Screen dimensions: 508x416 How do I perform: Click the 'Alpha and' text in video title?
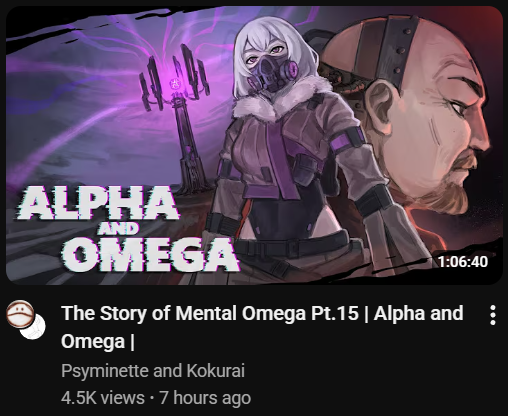tap(418, 313)
